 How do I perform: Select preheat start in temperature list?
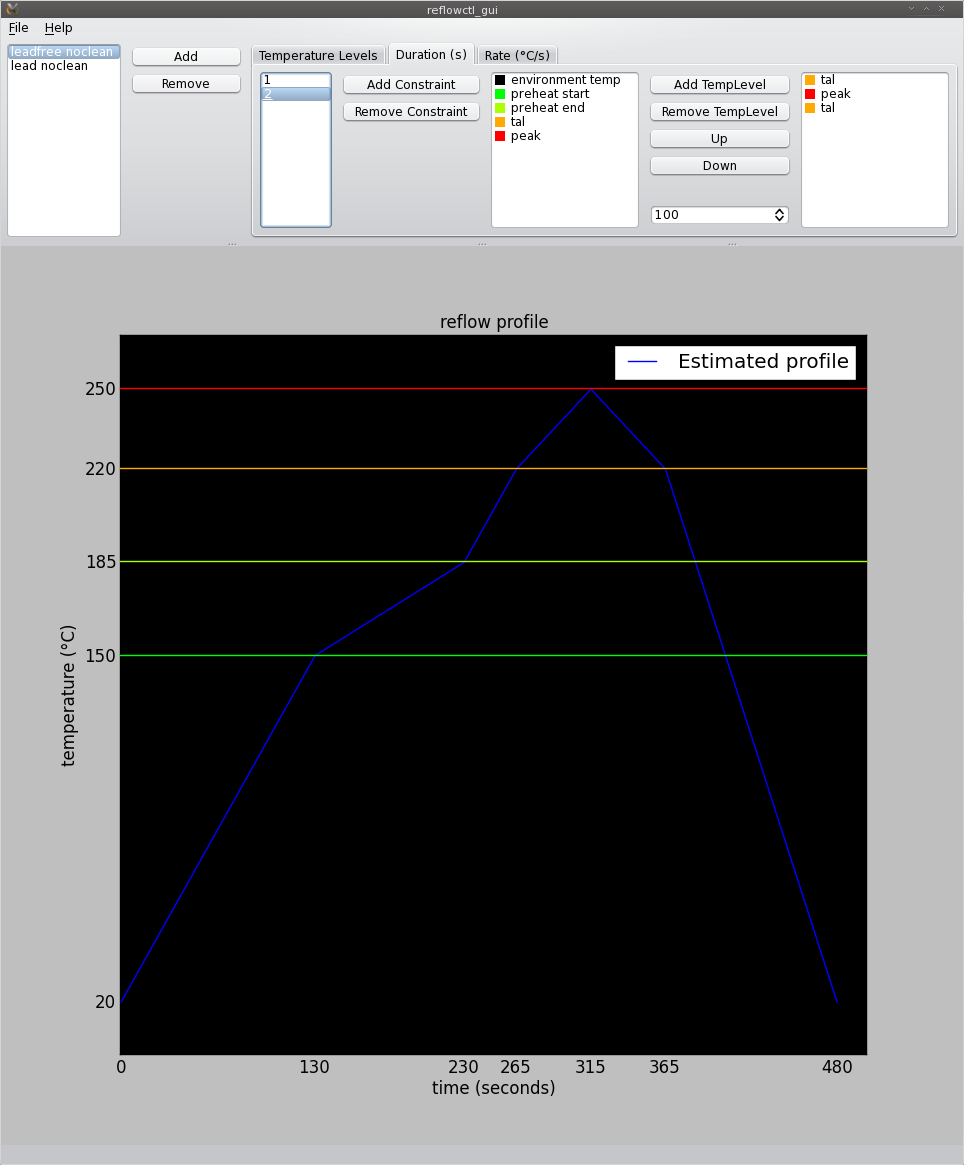pos(549,94)
